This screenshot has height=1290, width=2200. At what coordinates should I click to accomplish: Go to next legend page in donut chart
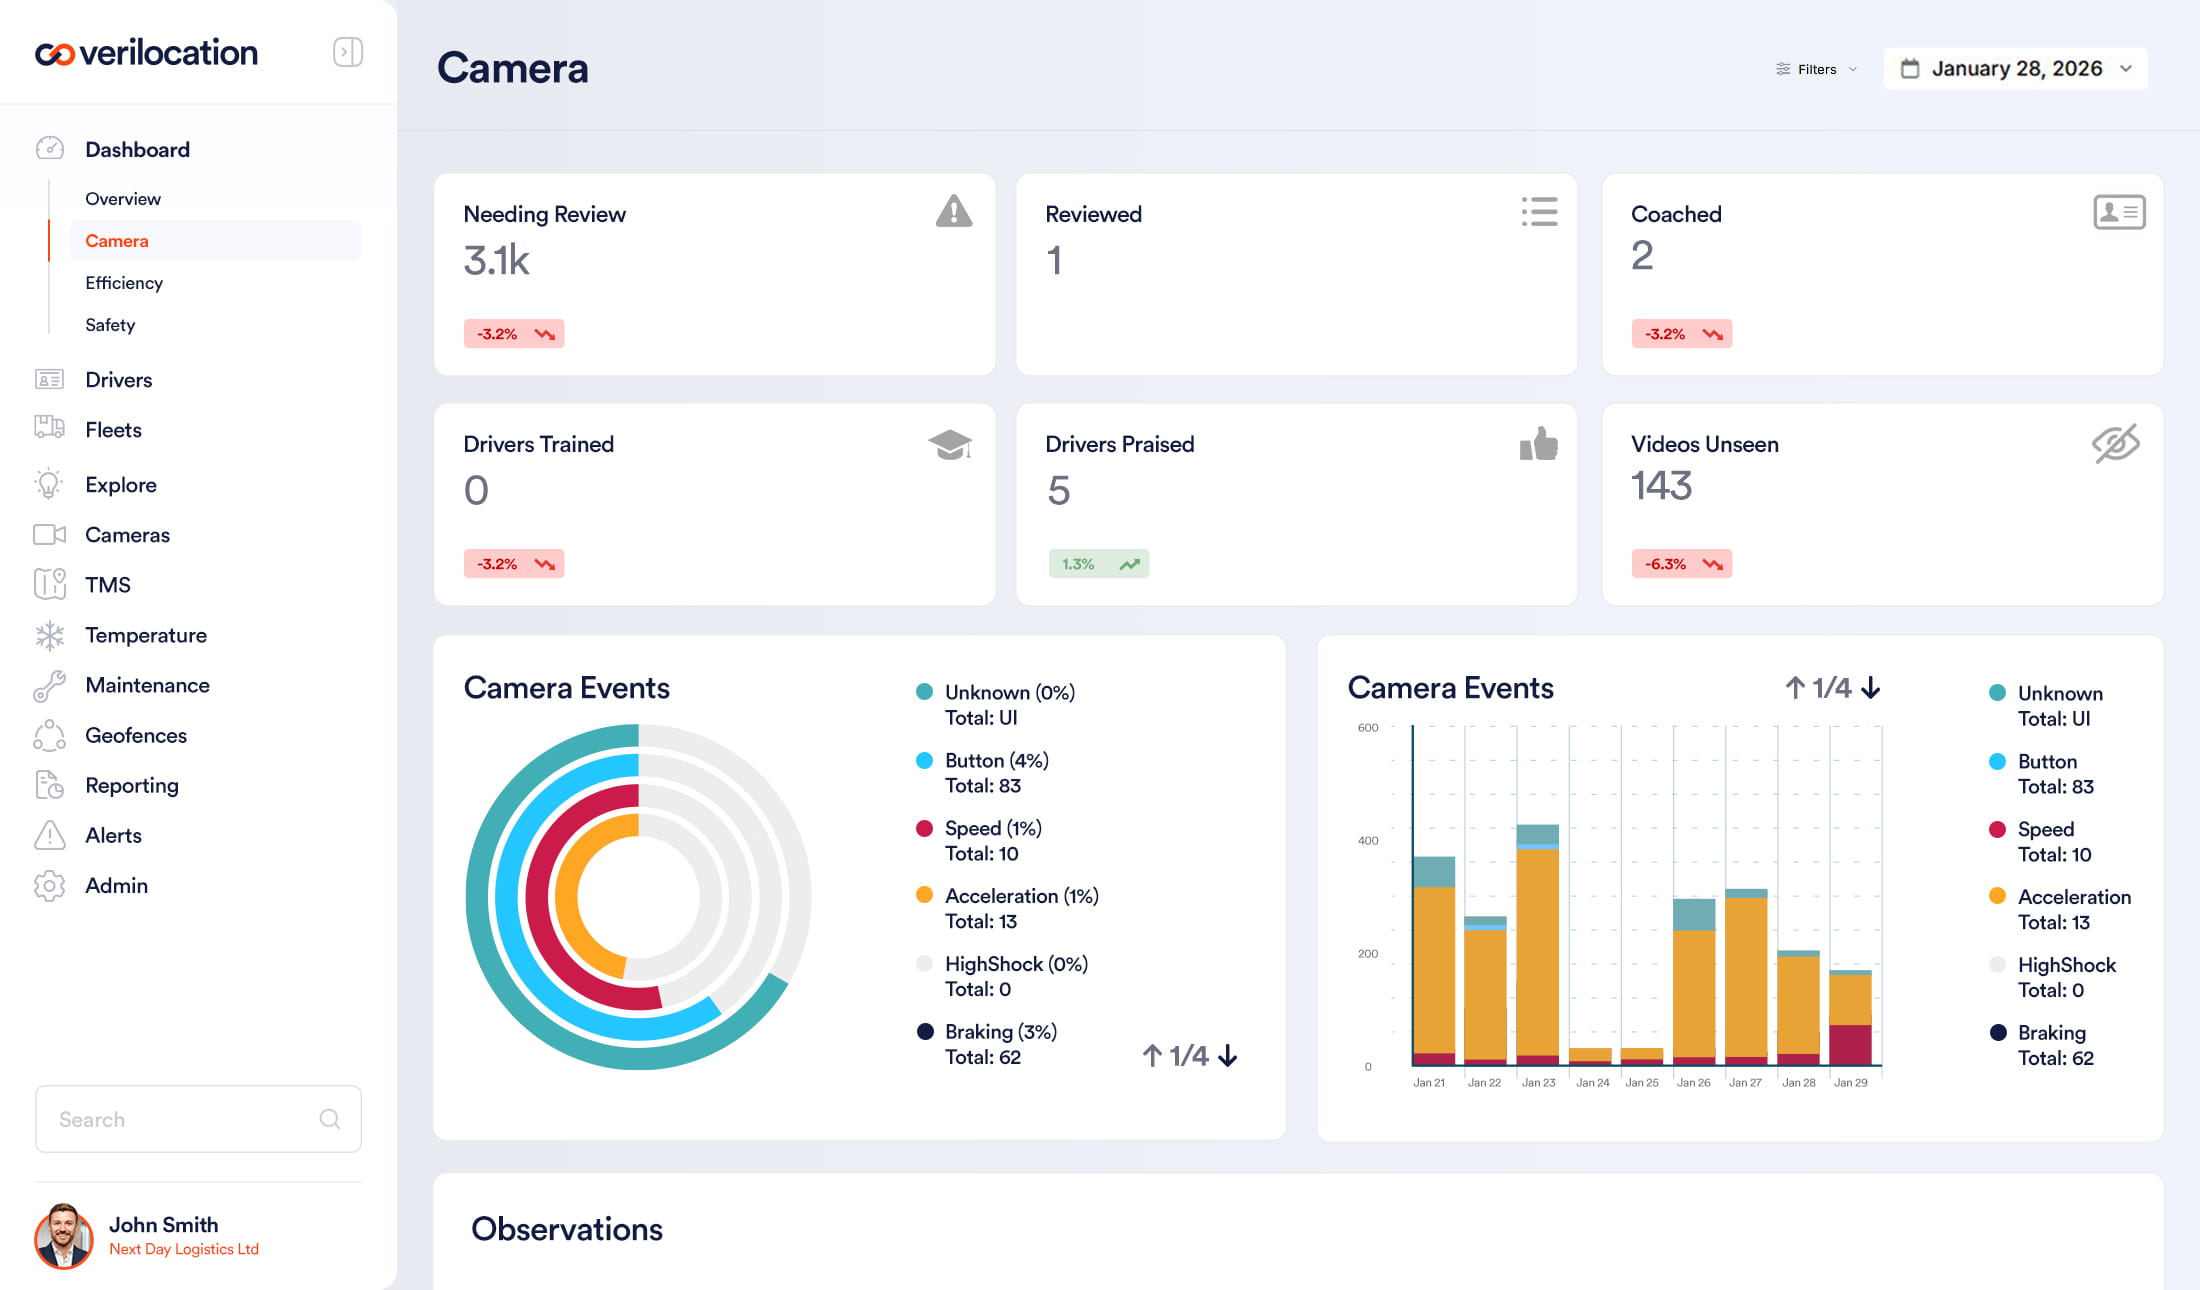(x=1228, y=1056)
